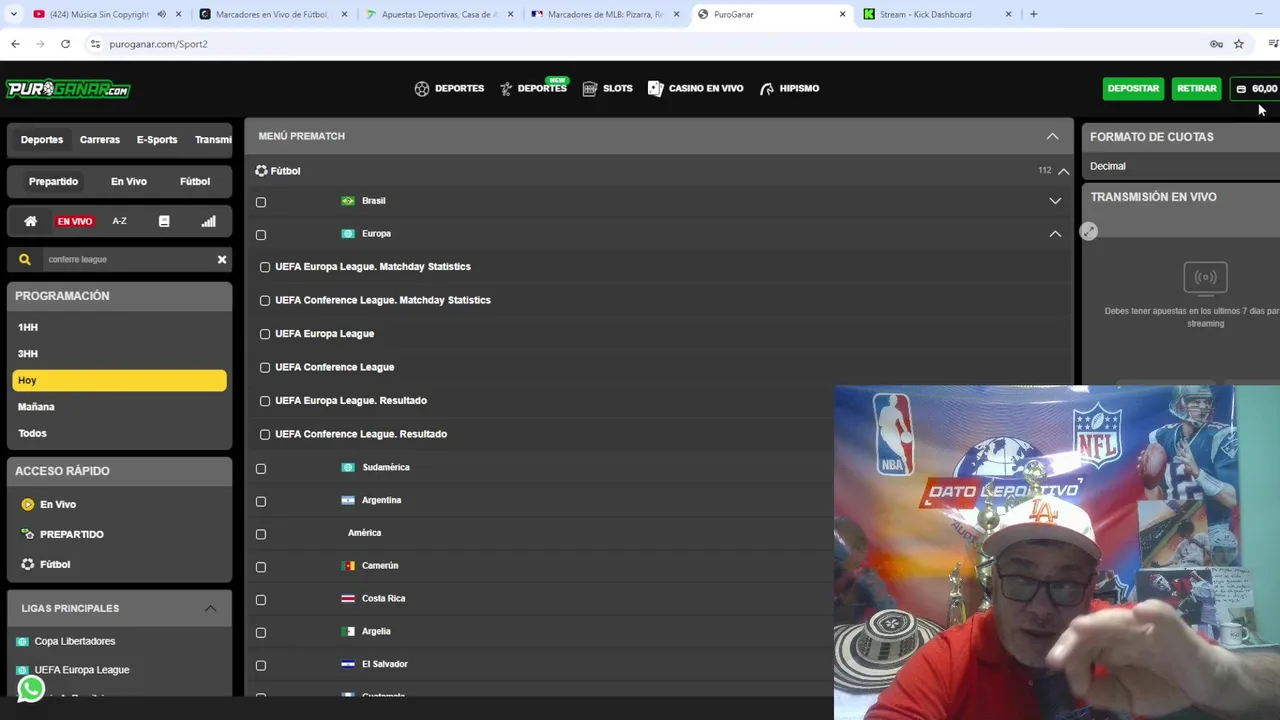Click the red EN VIVO badge

(x=75, y=221)
